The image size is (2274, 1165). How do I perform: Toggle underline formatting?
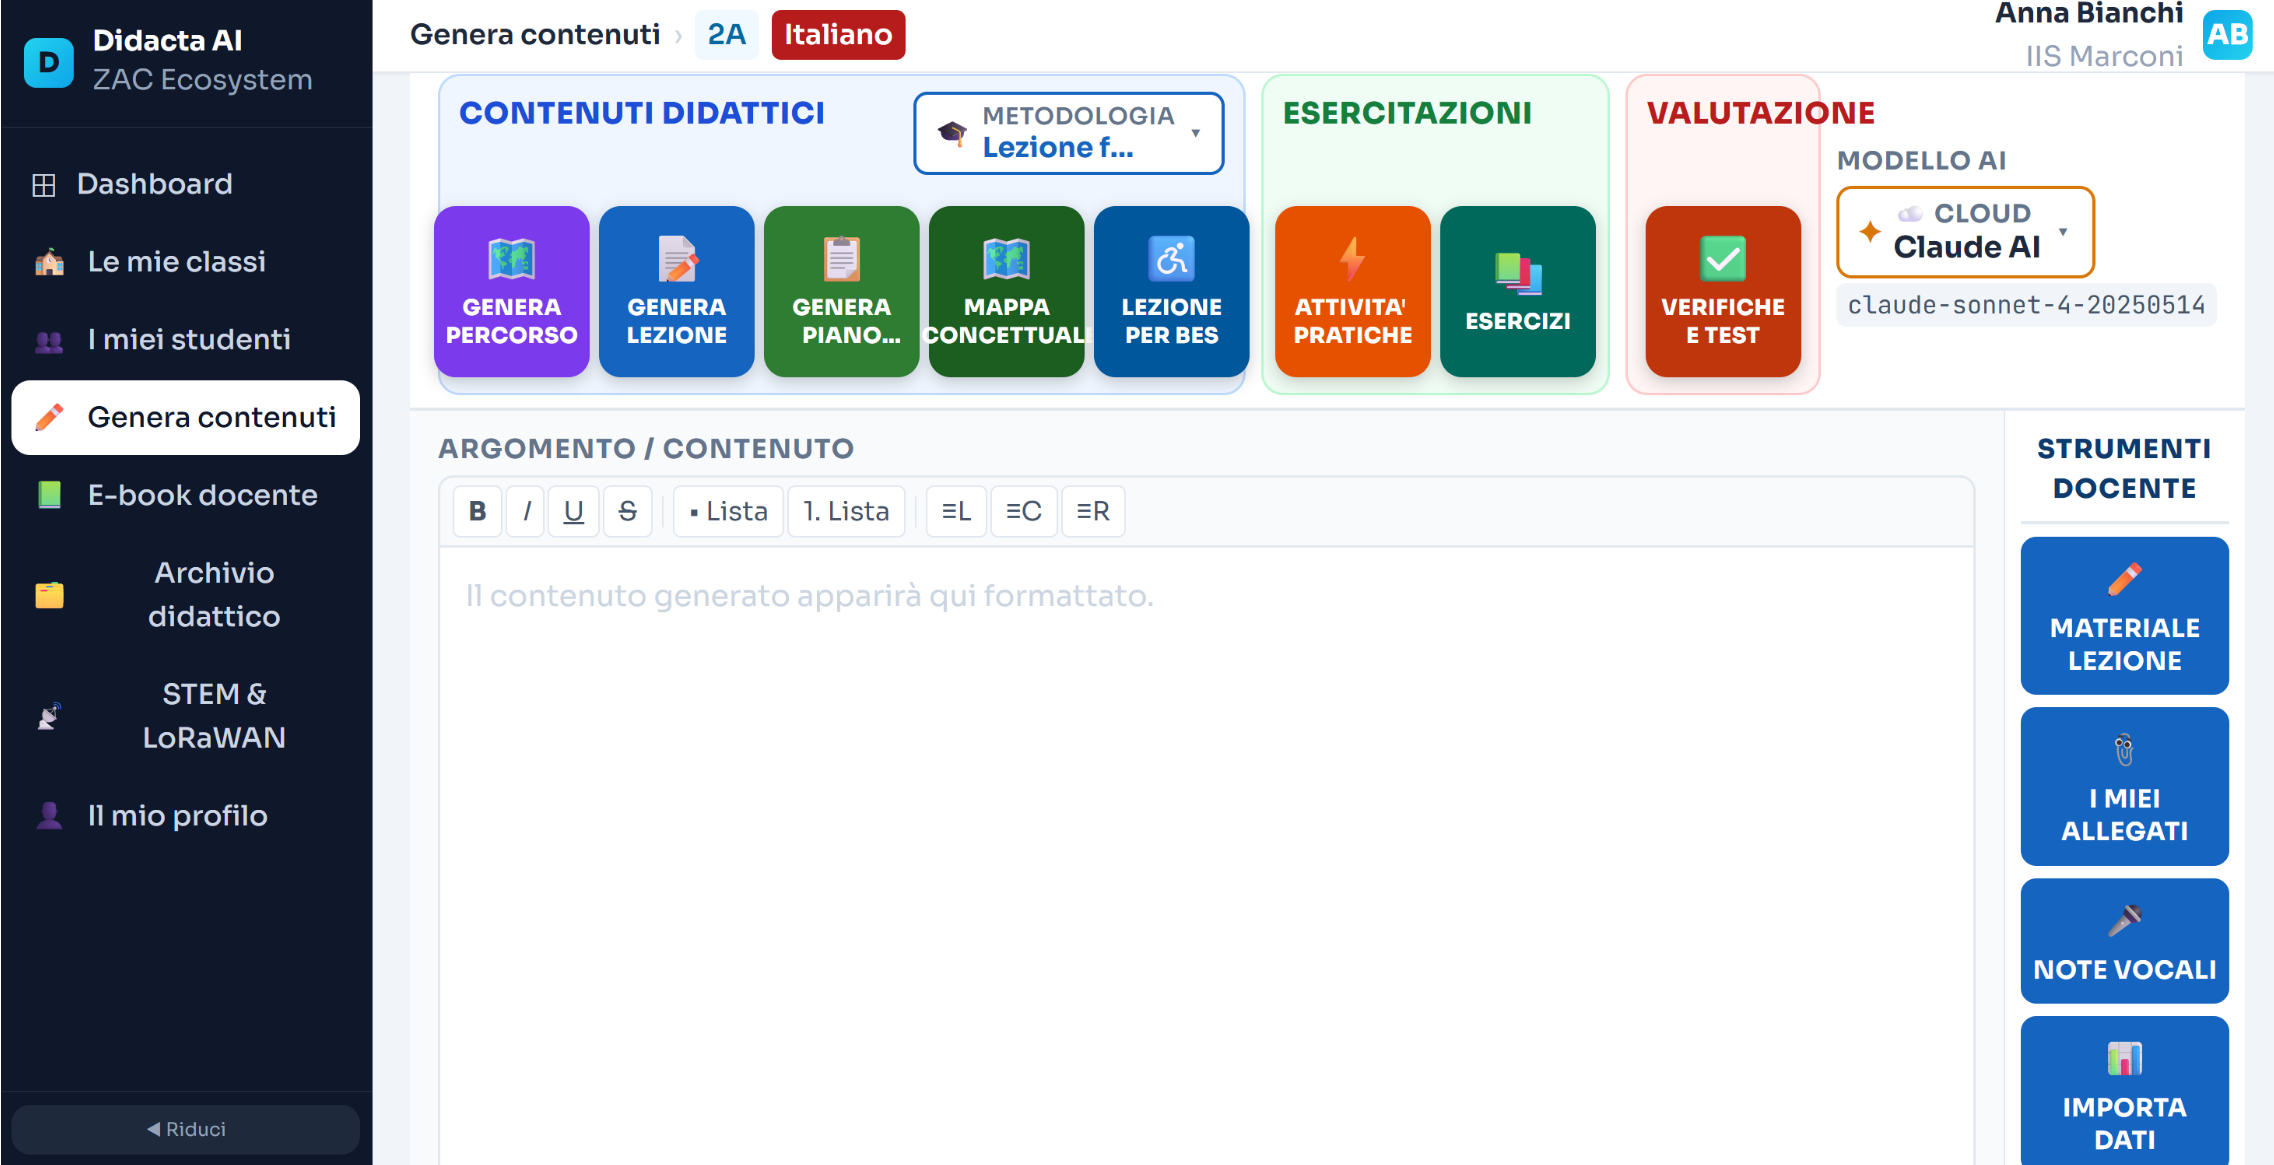(573, 511)
